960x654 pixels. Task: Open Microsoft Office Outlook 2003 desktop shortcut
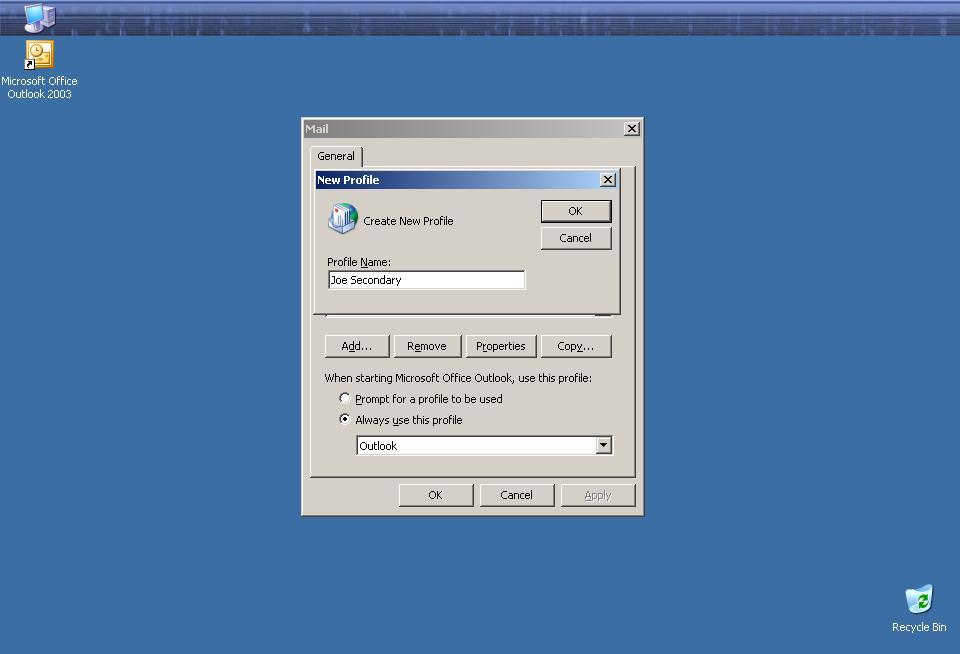point(39,69)
